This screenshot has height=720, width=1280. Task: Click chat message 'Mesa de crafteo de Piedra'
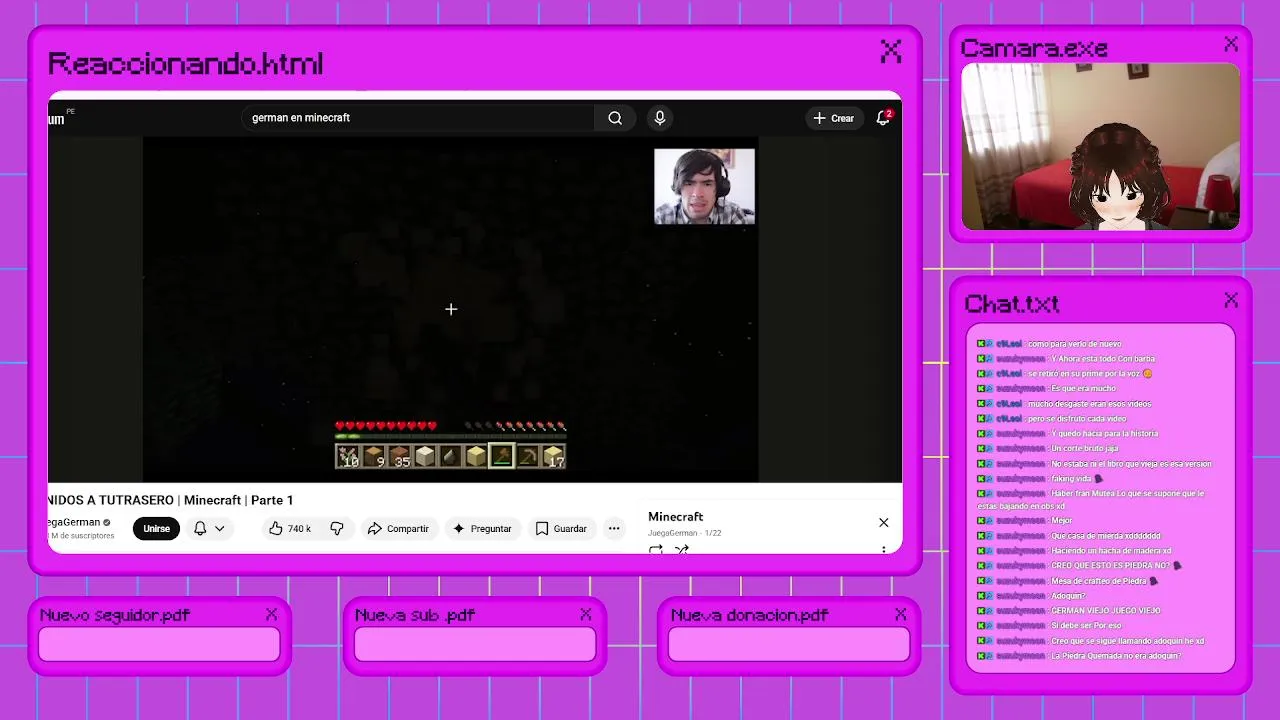[1098, 581]
